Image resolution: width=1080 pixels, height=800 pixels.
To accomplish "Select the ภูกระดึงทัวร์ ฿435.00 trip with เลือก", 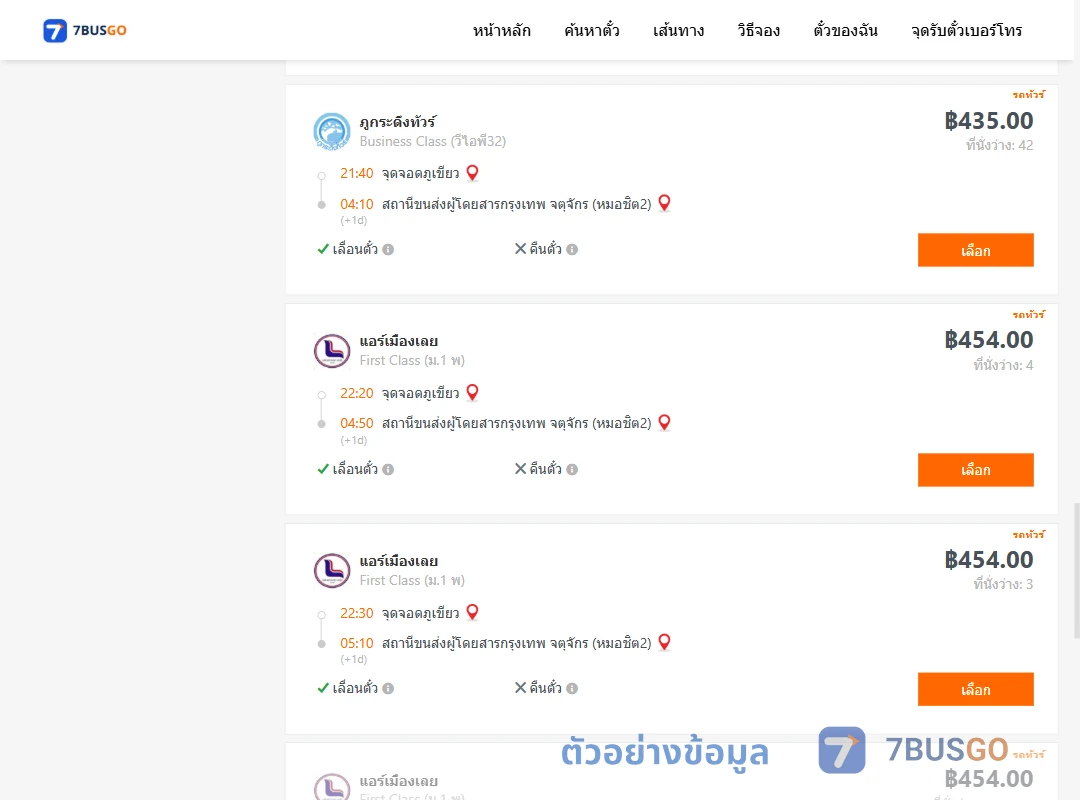I will coord(975,250).
